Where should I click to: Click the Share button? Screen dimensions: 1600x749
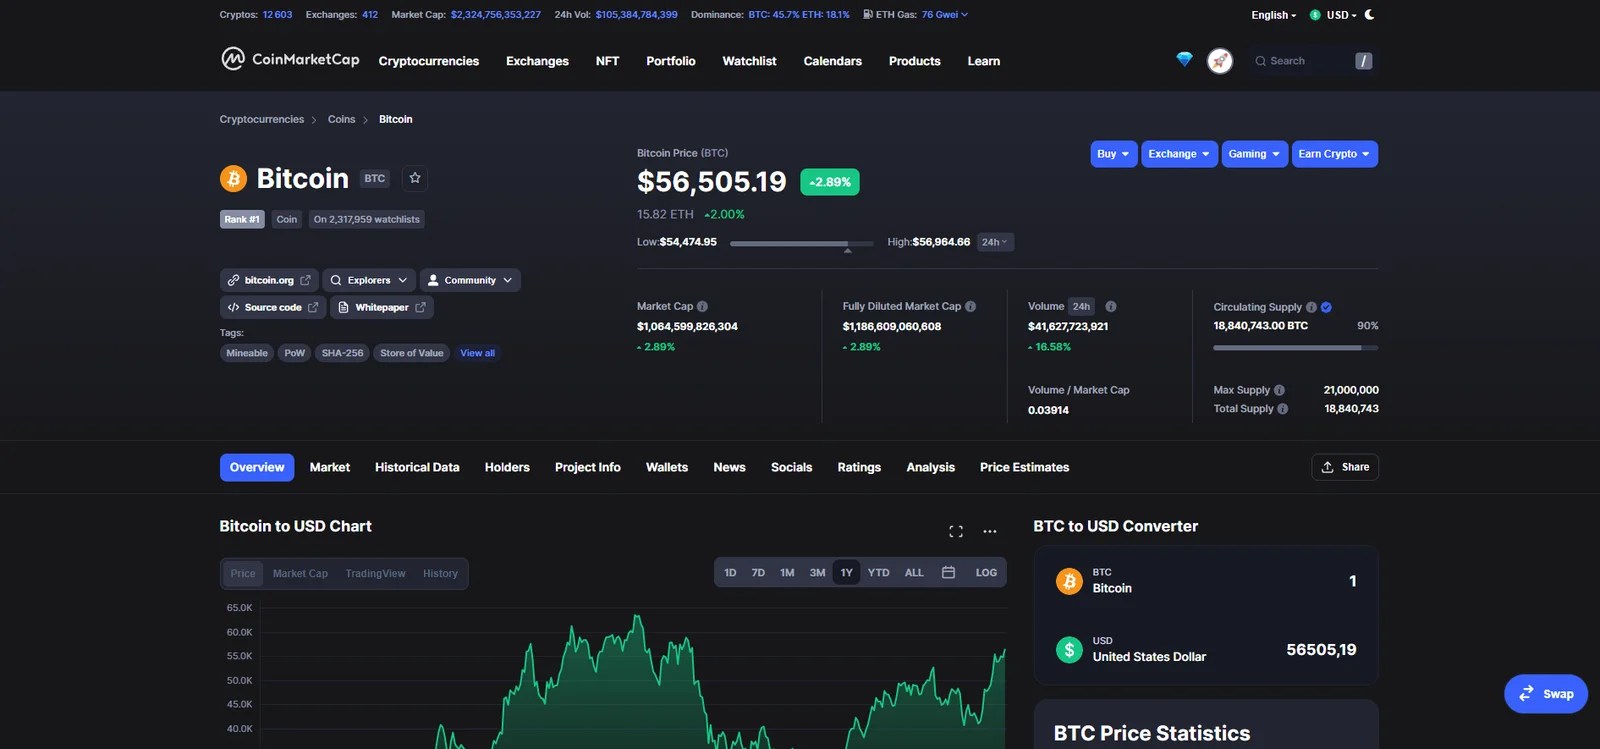pos(1345,467)
